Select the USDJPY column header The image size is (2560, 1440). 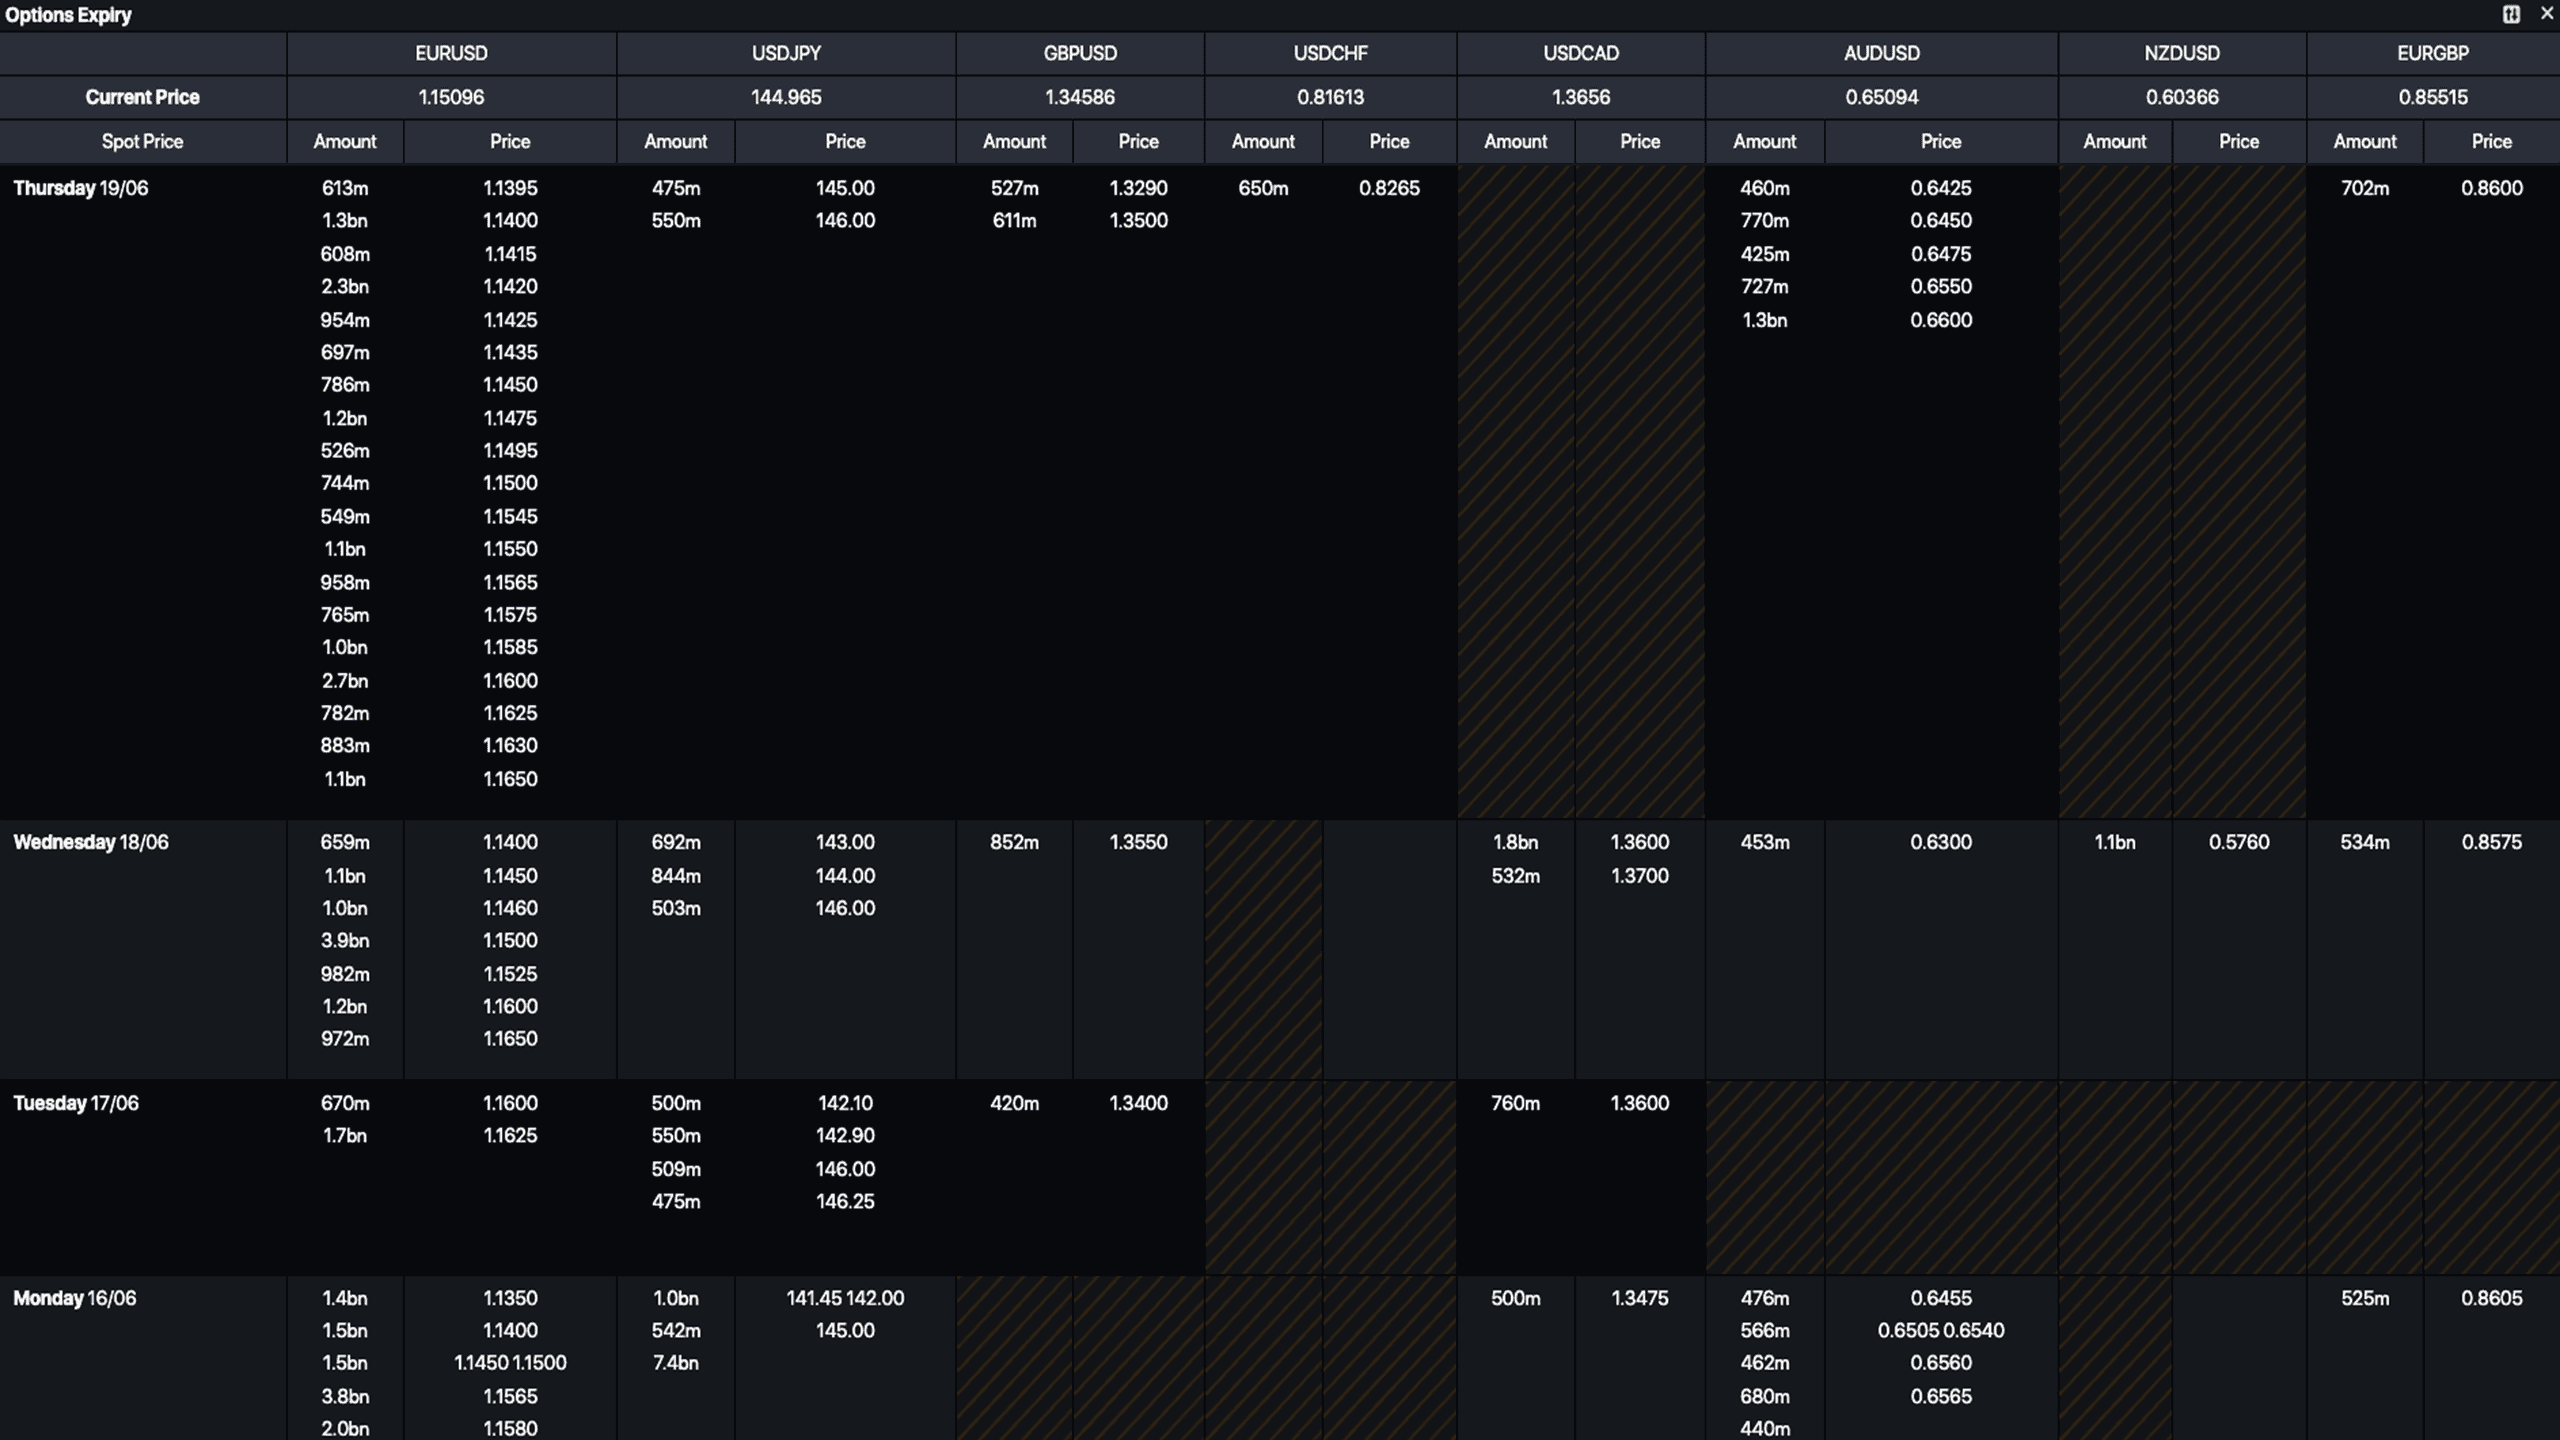tap(786, 53)
